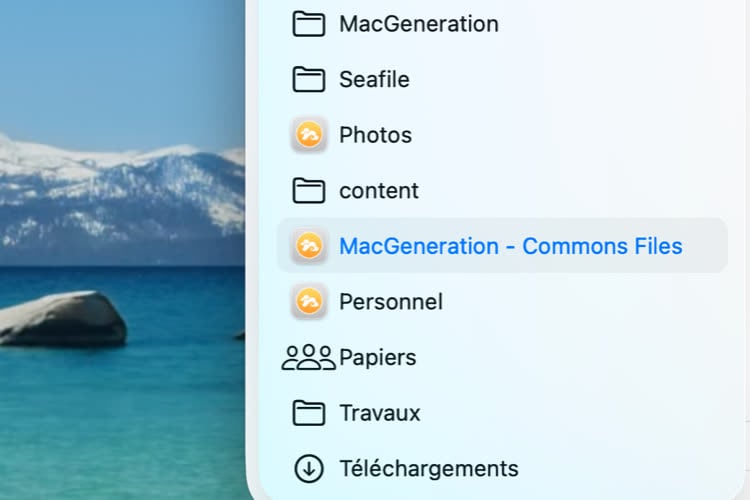The width and height of the screenshot is (750, 500).
Task: Go to the Téléchargements text label
Action: pyautogui.click(x=428, y=468)
